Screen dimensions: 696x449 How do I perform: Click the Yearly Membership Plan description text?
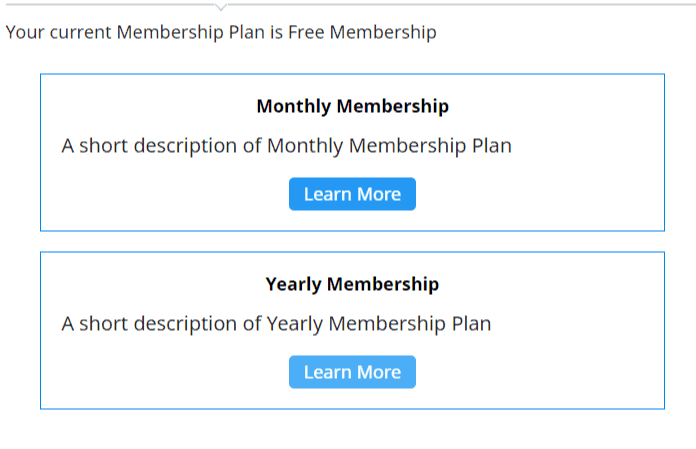point(276,324)
